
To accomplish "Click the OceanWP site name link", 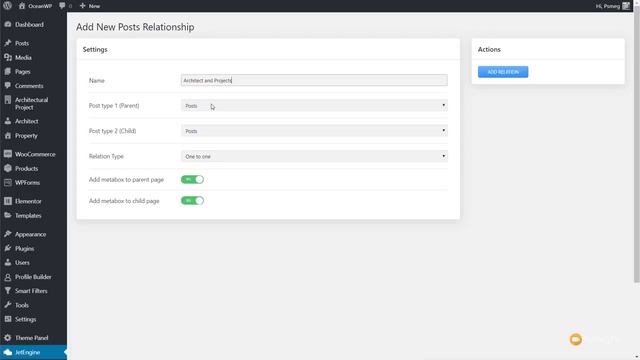I will click(40, 6).
